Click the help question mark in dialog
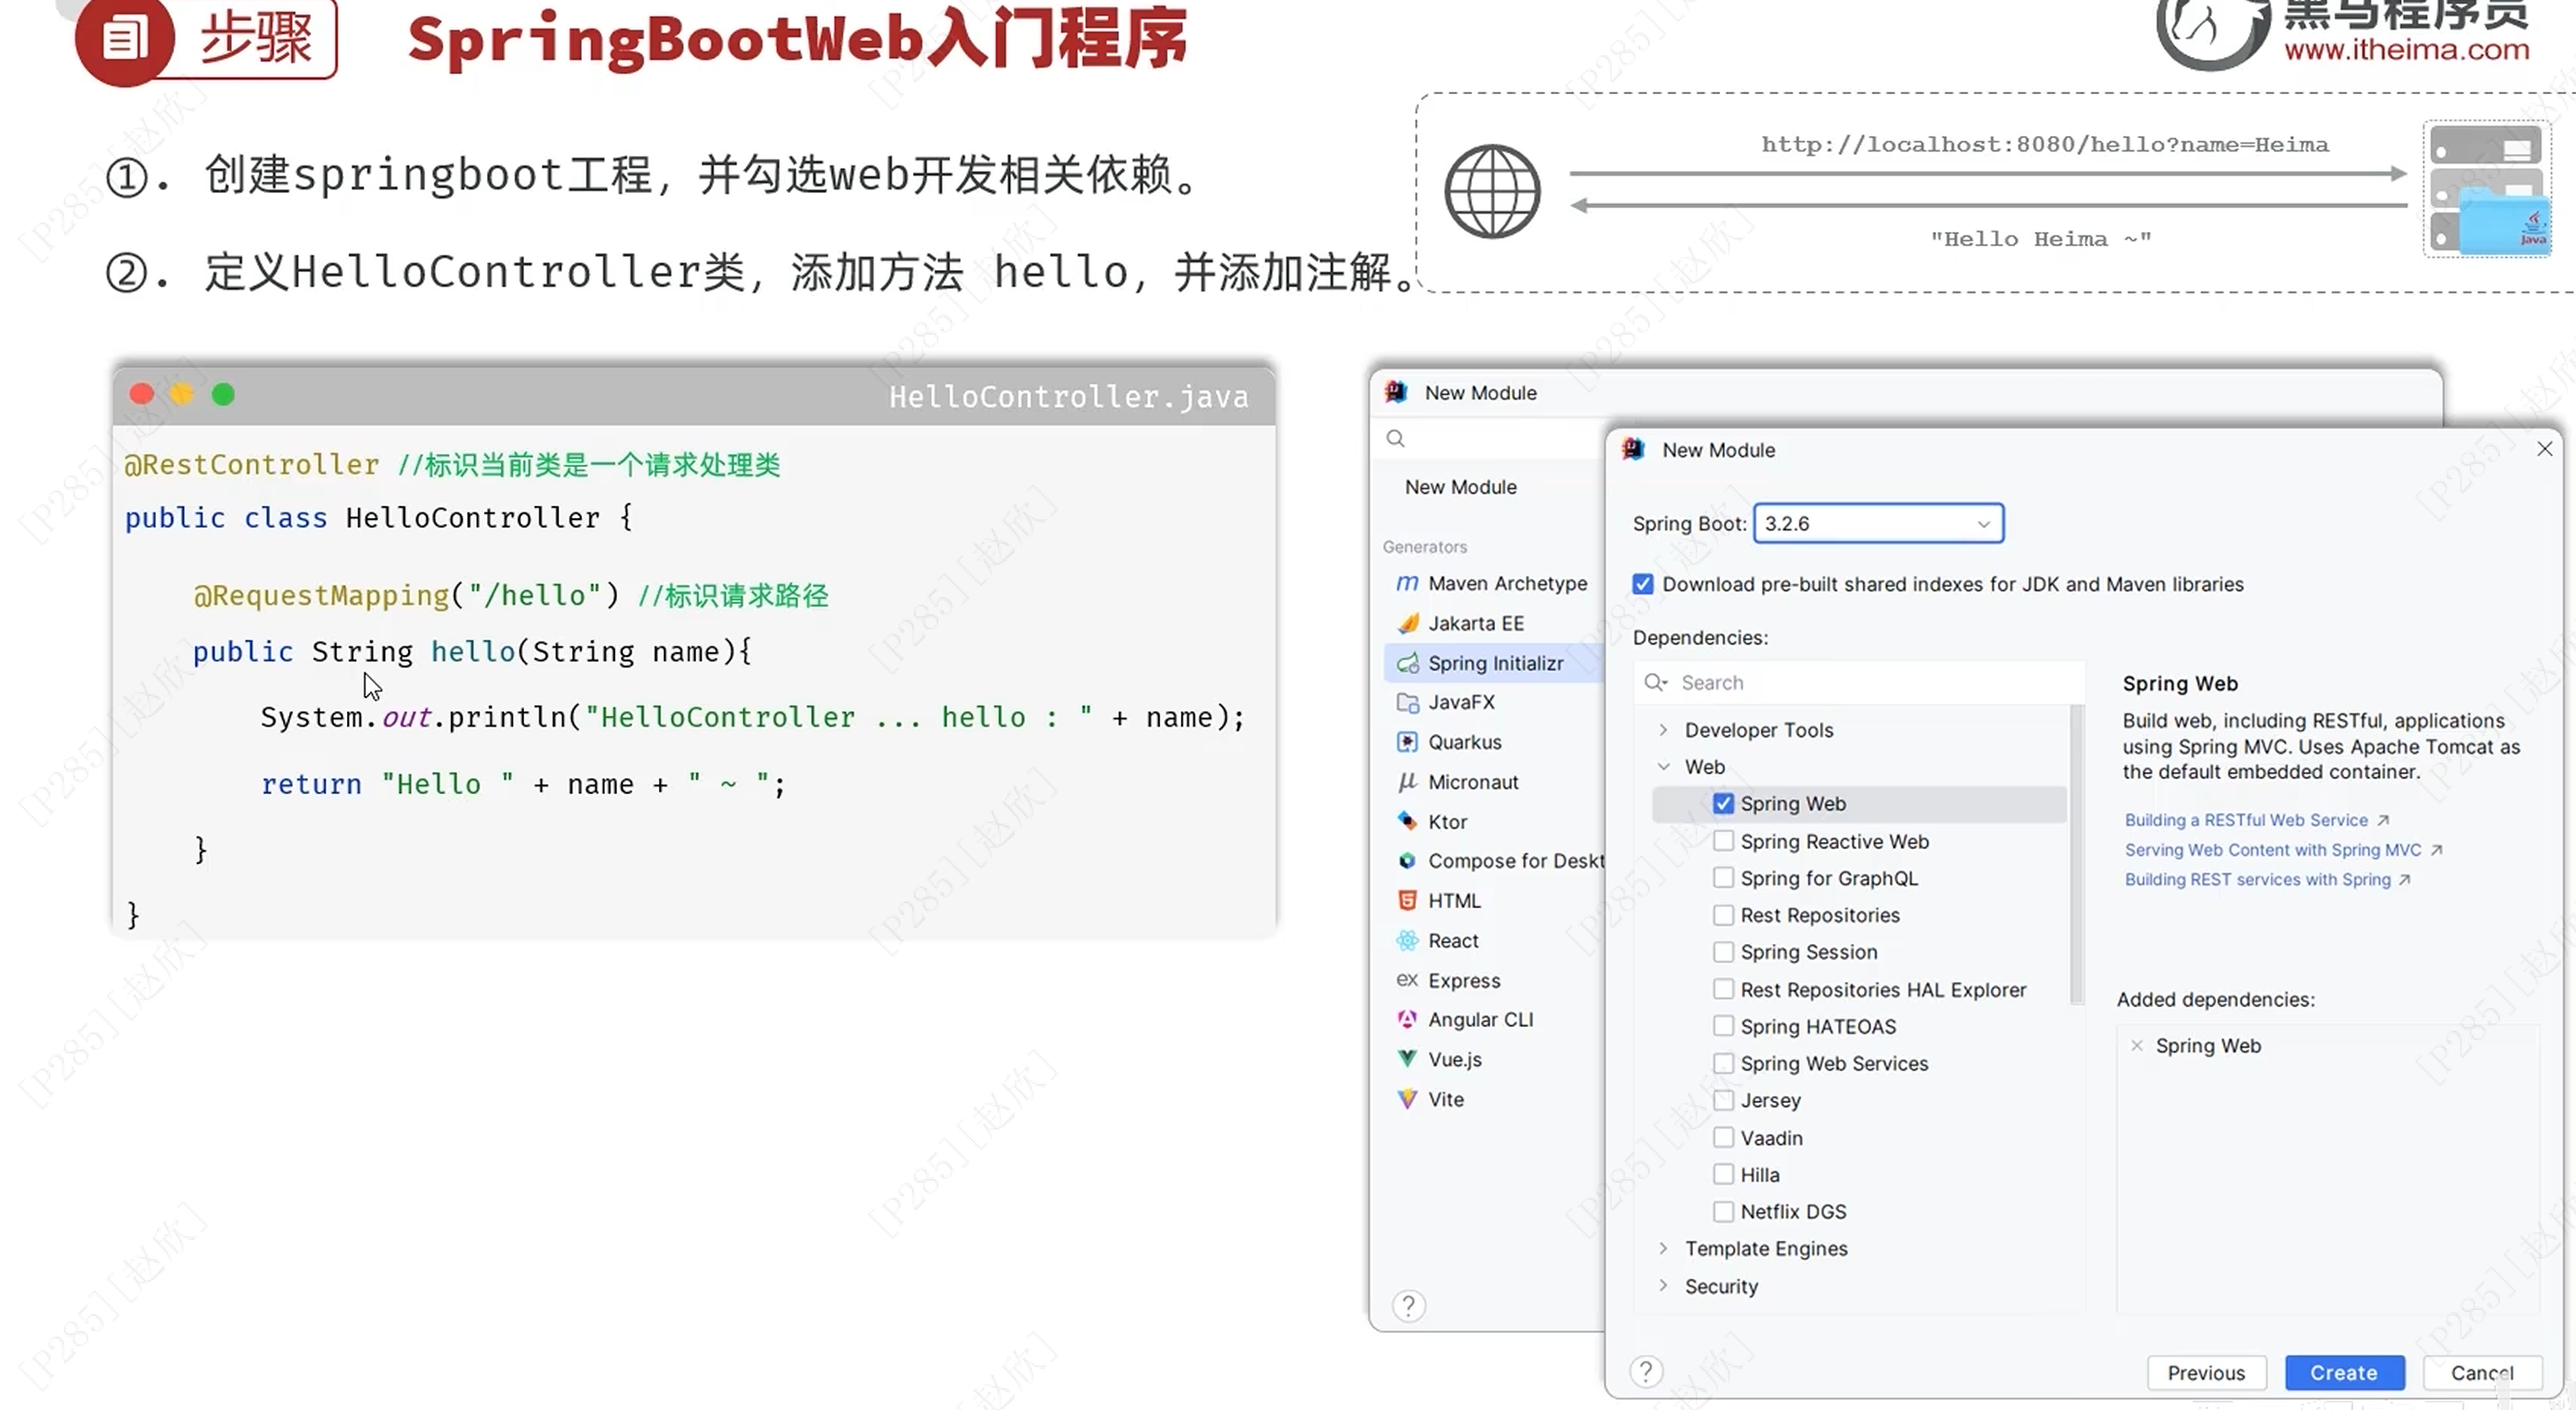Image resolution: width=2576 pixels, height=1410 pixels. [1646, 1372]
